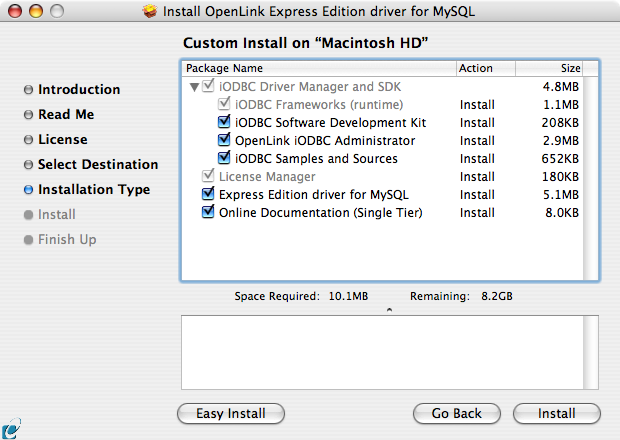The width and height of the screenshot is (620, 440).
Task: Click the License step bullet icon
Action: point(28,140)
